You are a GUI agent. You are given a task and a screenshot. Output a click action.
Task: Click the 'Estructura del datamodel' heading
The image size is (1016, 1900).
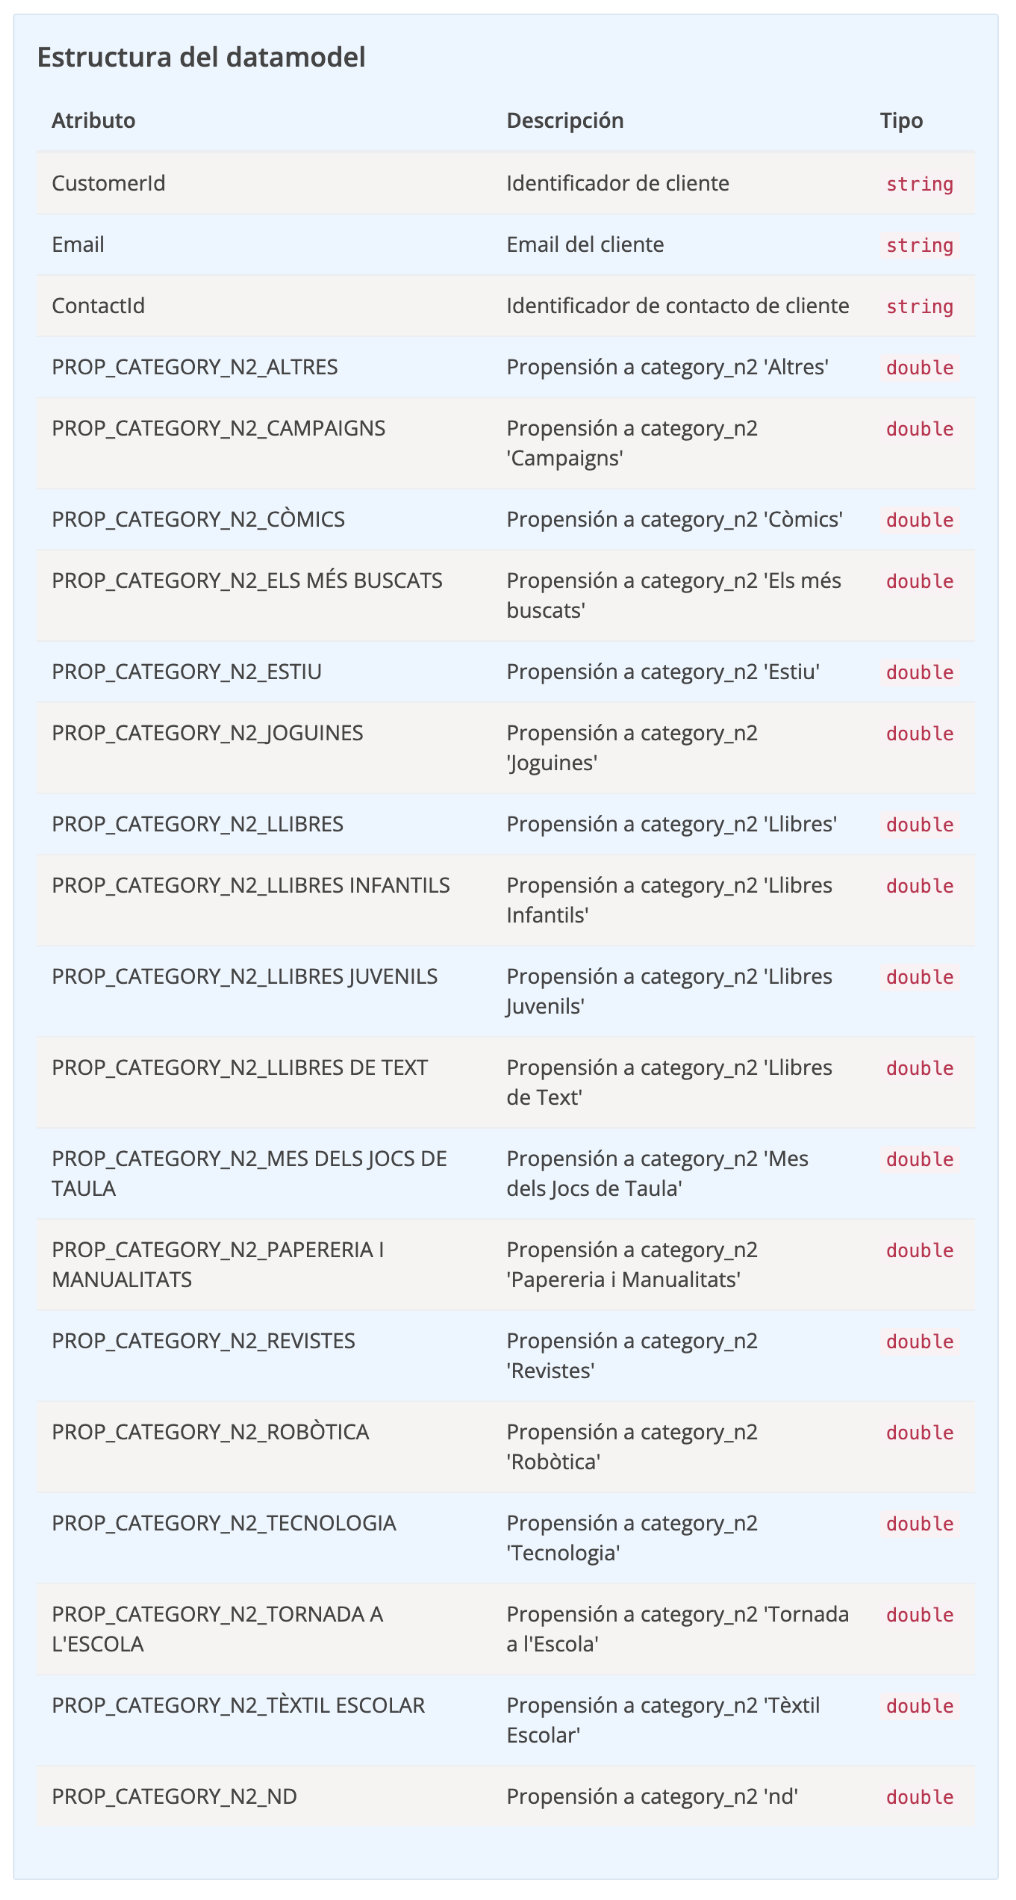[x=201, y=58]
